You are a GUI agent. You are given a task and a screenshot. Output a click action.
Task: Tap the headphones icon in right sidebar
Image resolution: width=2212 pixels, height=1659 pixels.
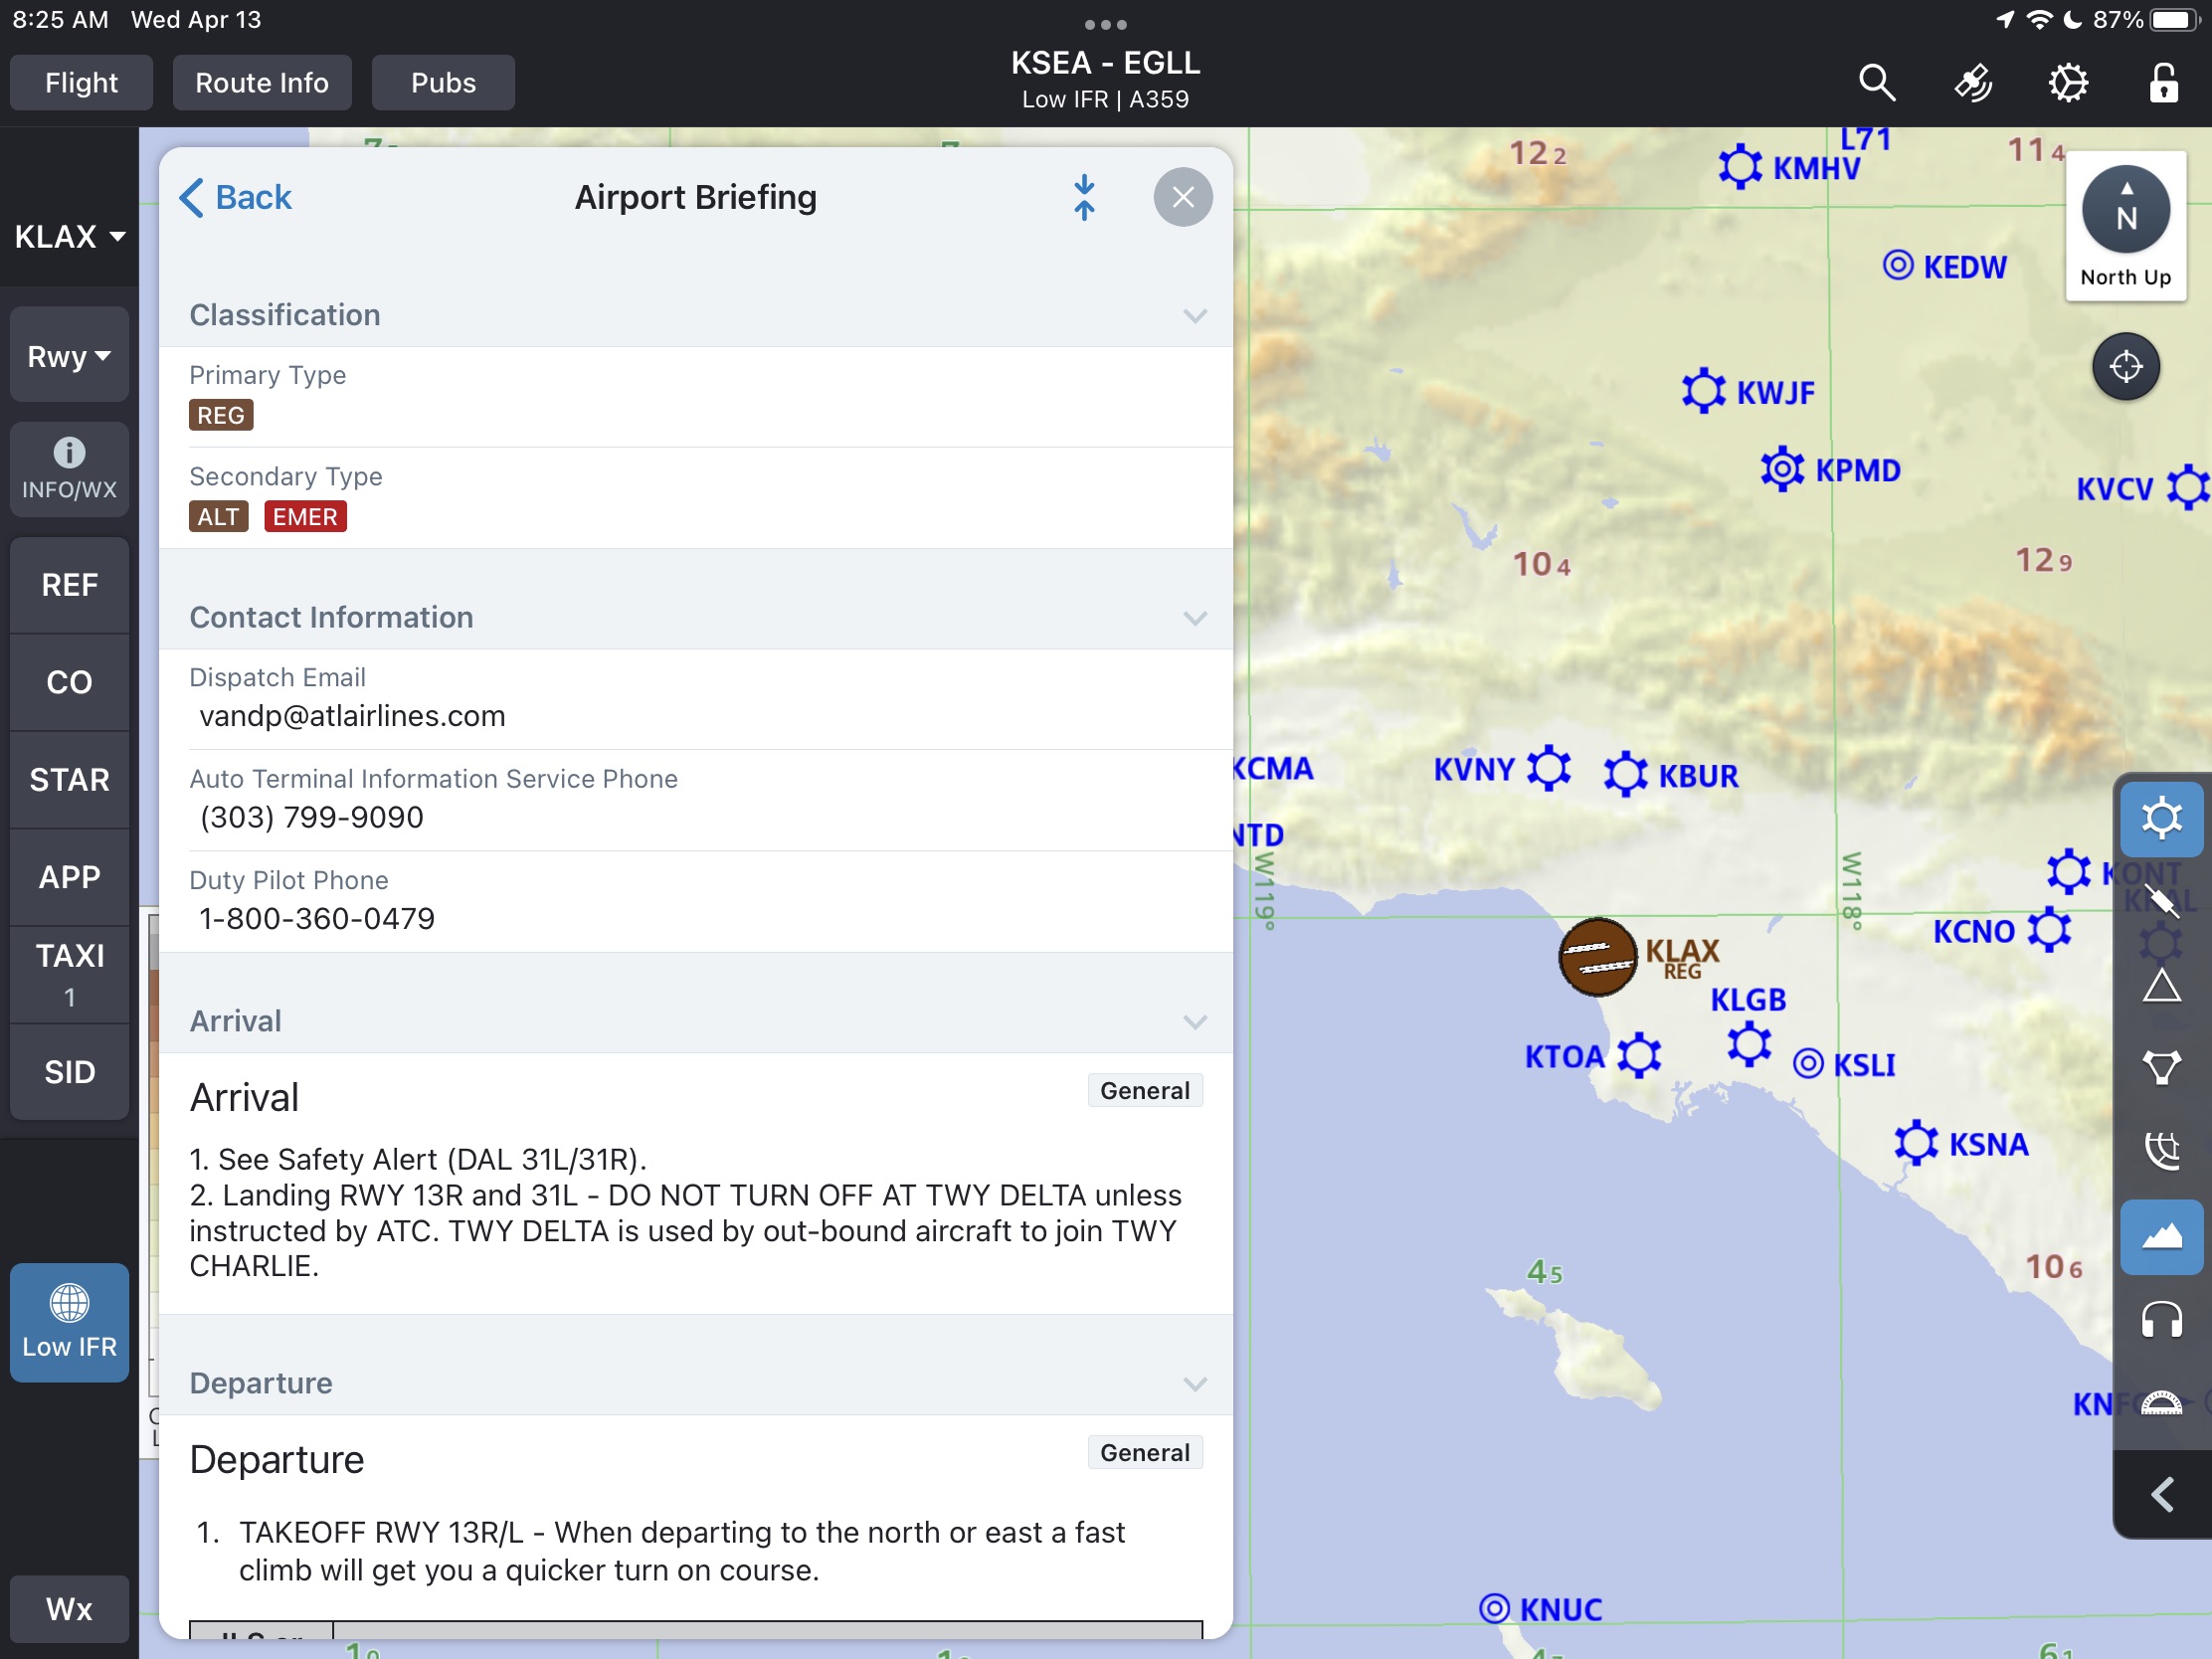click(2159, 1318)
